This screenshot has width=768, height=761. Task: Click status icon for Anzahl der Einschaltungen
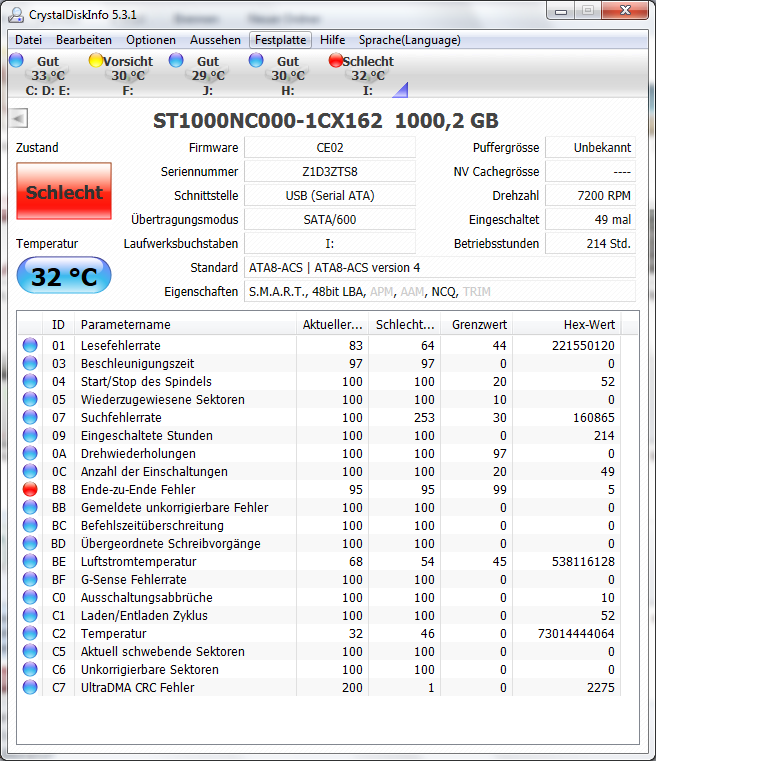click(30, 471)
